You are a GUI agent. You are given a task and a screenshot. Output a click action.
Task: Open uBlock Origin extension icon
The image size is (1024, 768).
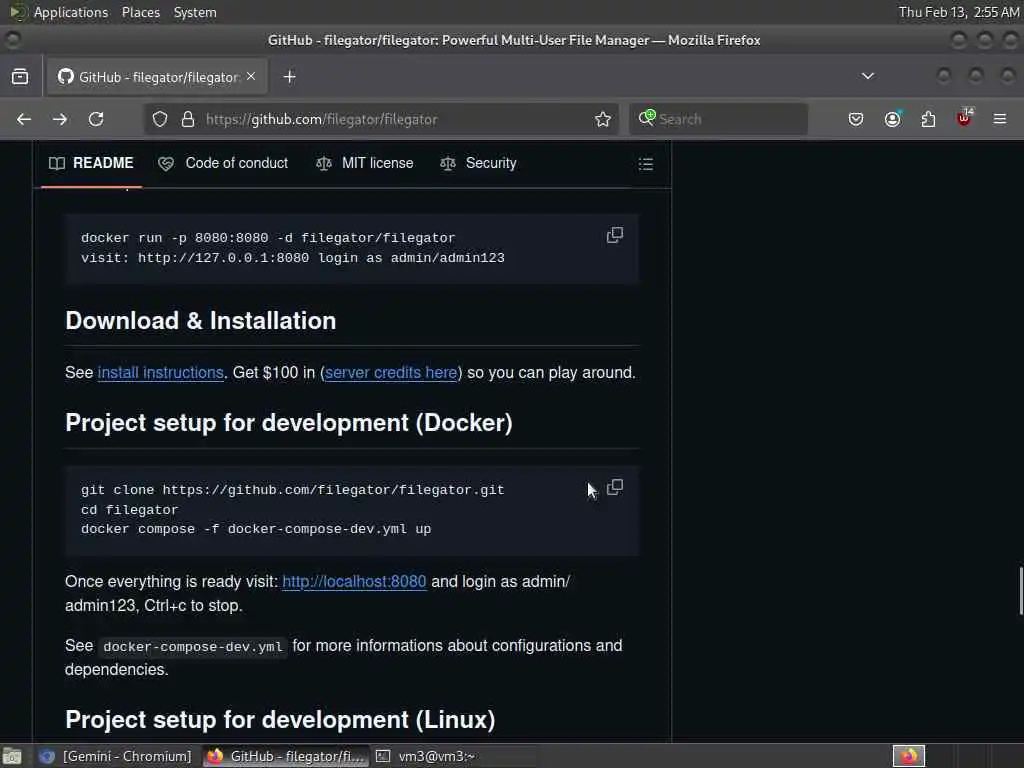pyautogui.click(x=964, y=118)
